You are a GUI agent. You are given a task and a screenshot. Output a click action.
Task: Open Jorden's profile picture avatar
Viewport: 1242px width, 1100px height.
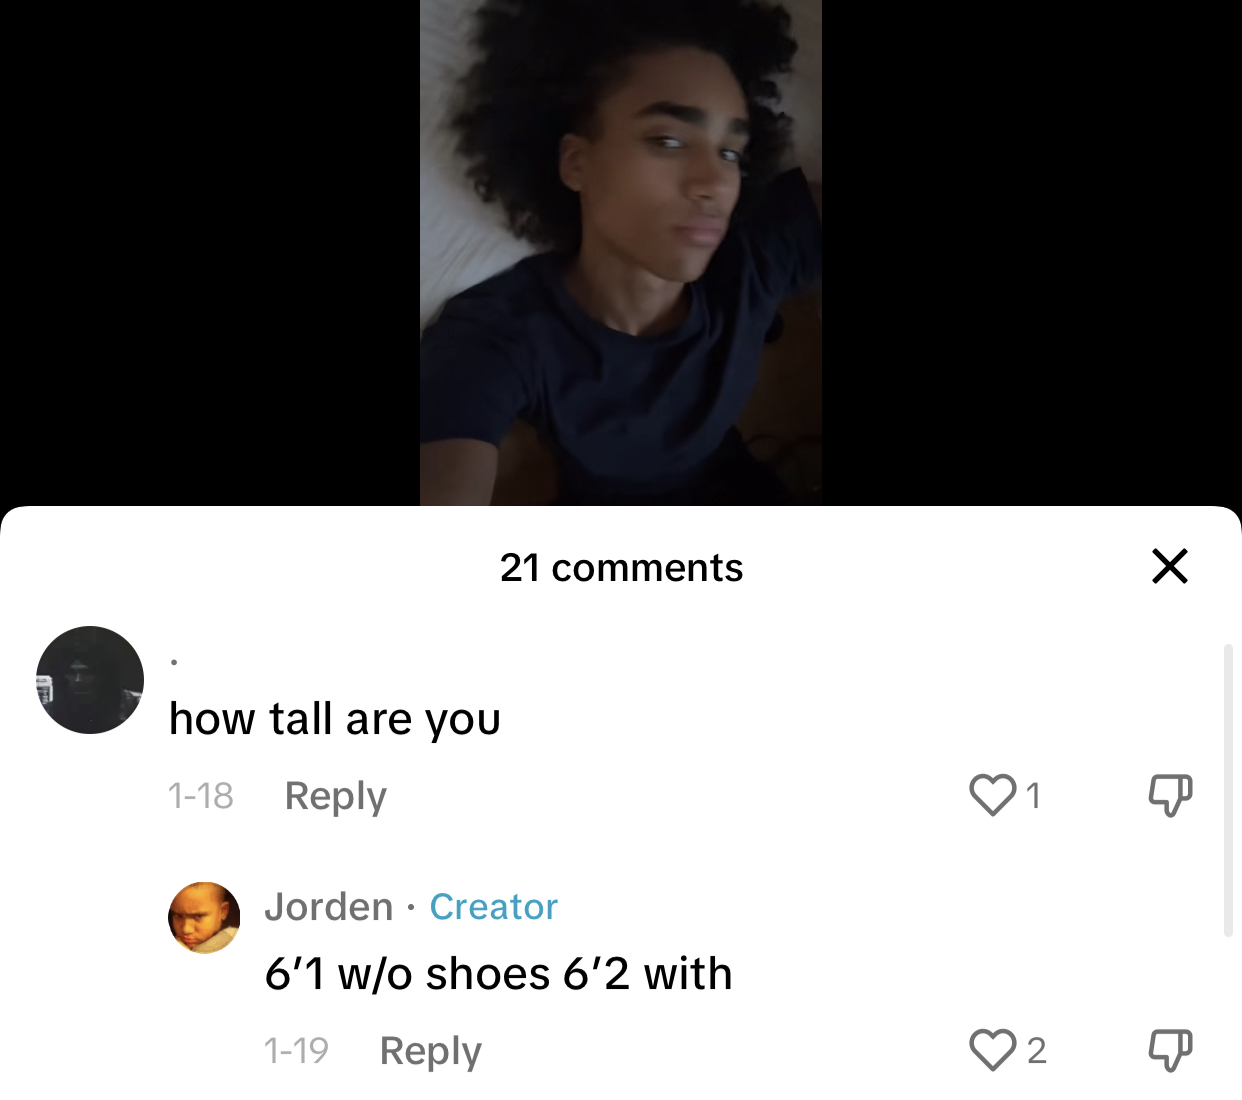pos(204,918)
